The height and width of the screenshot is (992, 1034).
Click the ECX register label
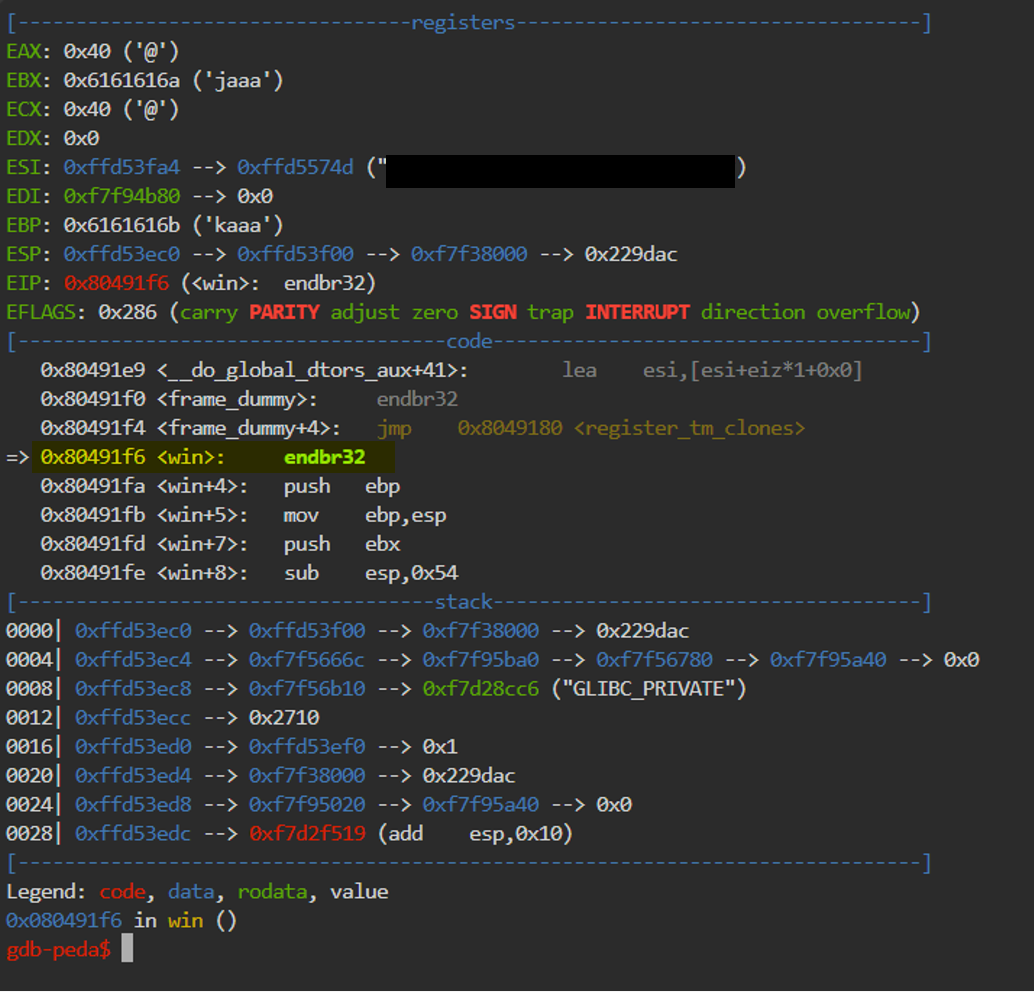[x=24, y=109]
